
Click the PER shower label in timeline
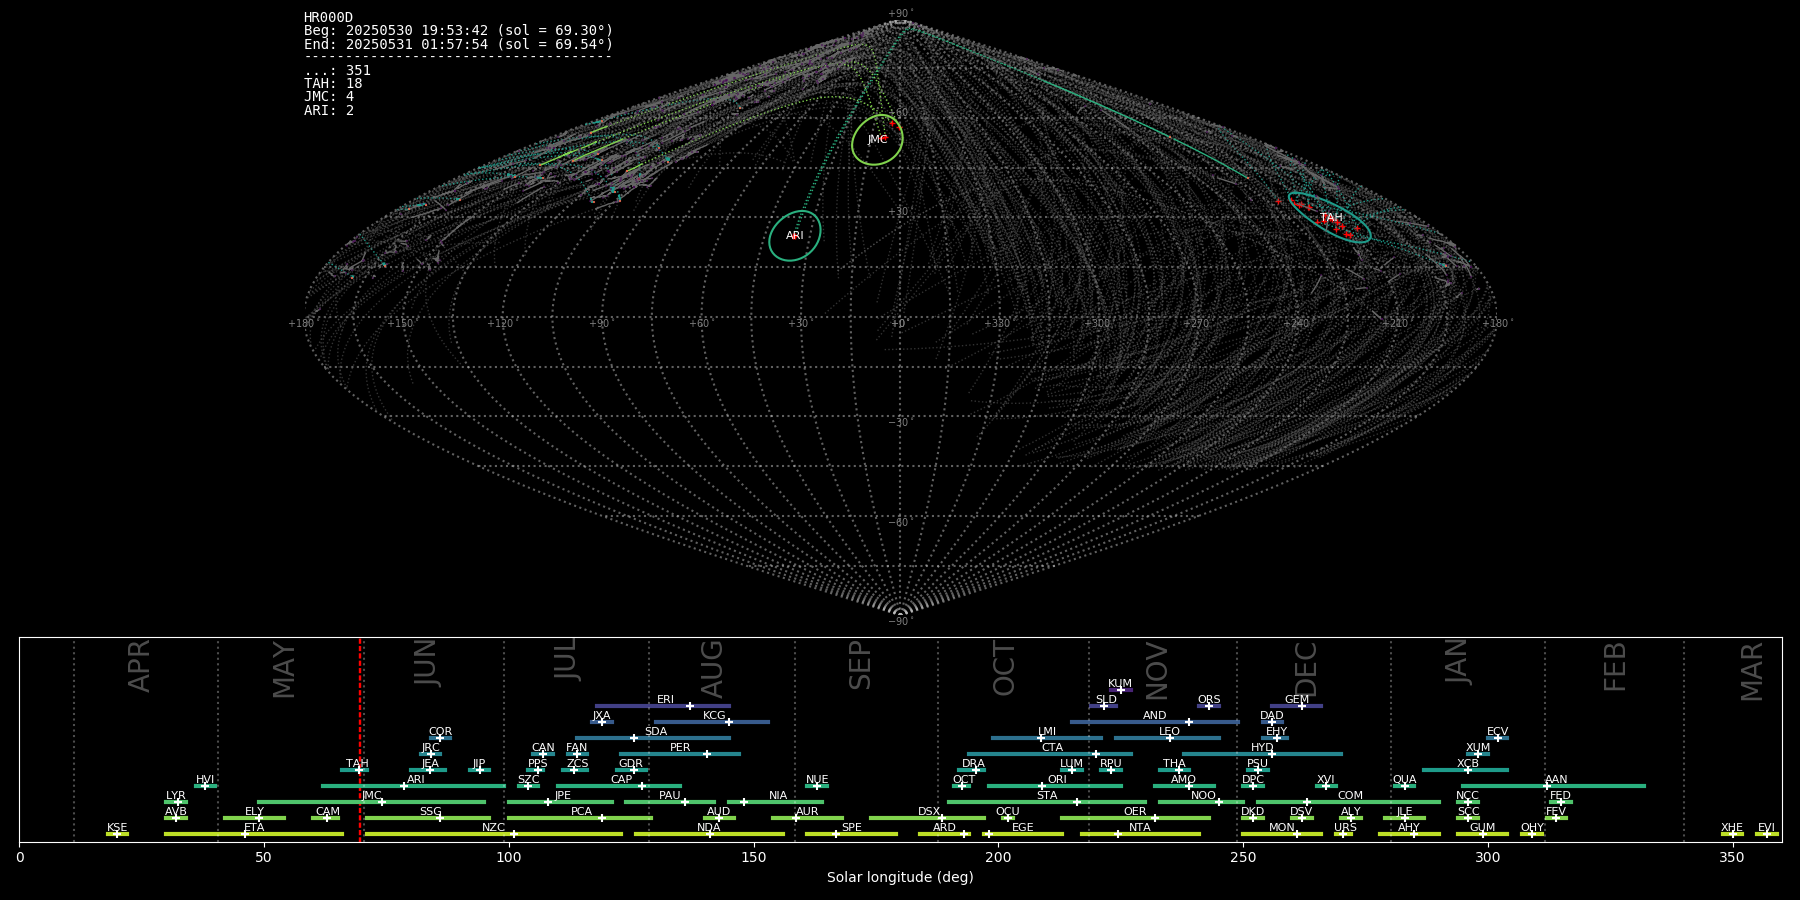coord(680,748)
